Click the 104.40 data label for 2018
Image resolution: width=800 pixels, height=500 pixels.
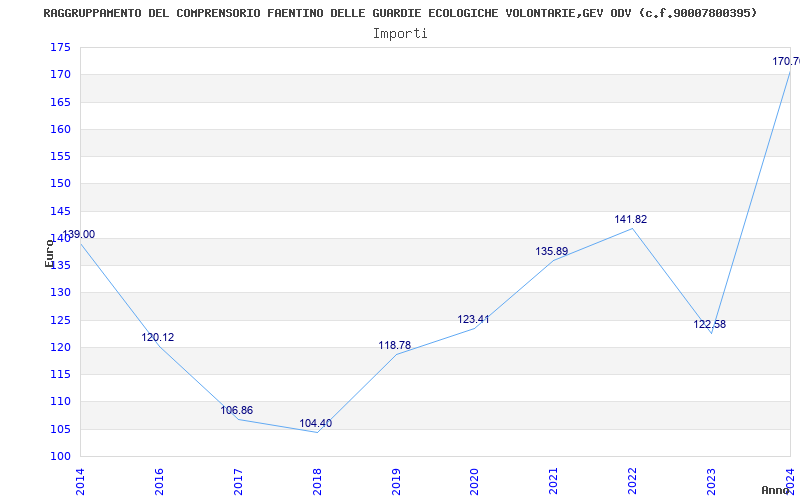[316, 423]
